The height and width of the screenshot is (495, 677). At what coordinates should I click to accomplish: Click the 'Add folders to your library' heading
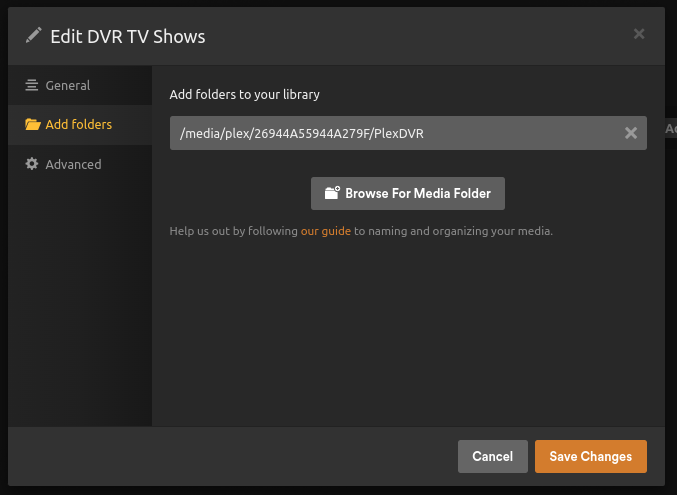pyautogui.click(x=244, y=95)
